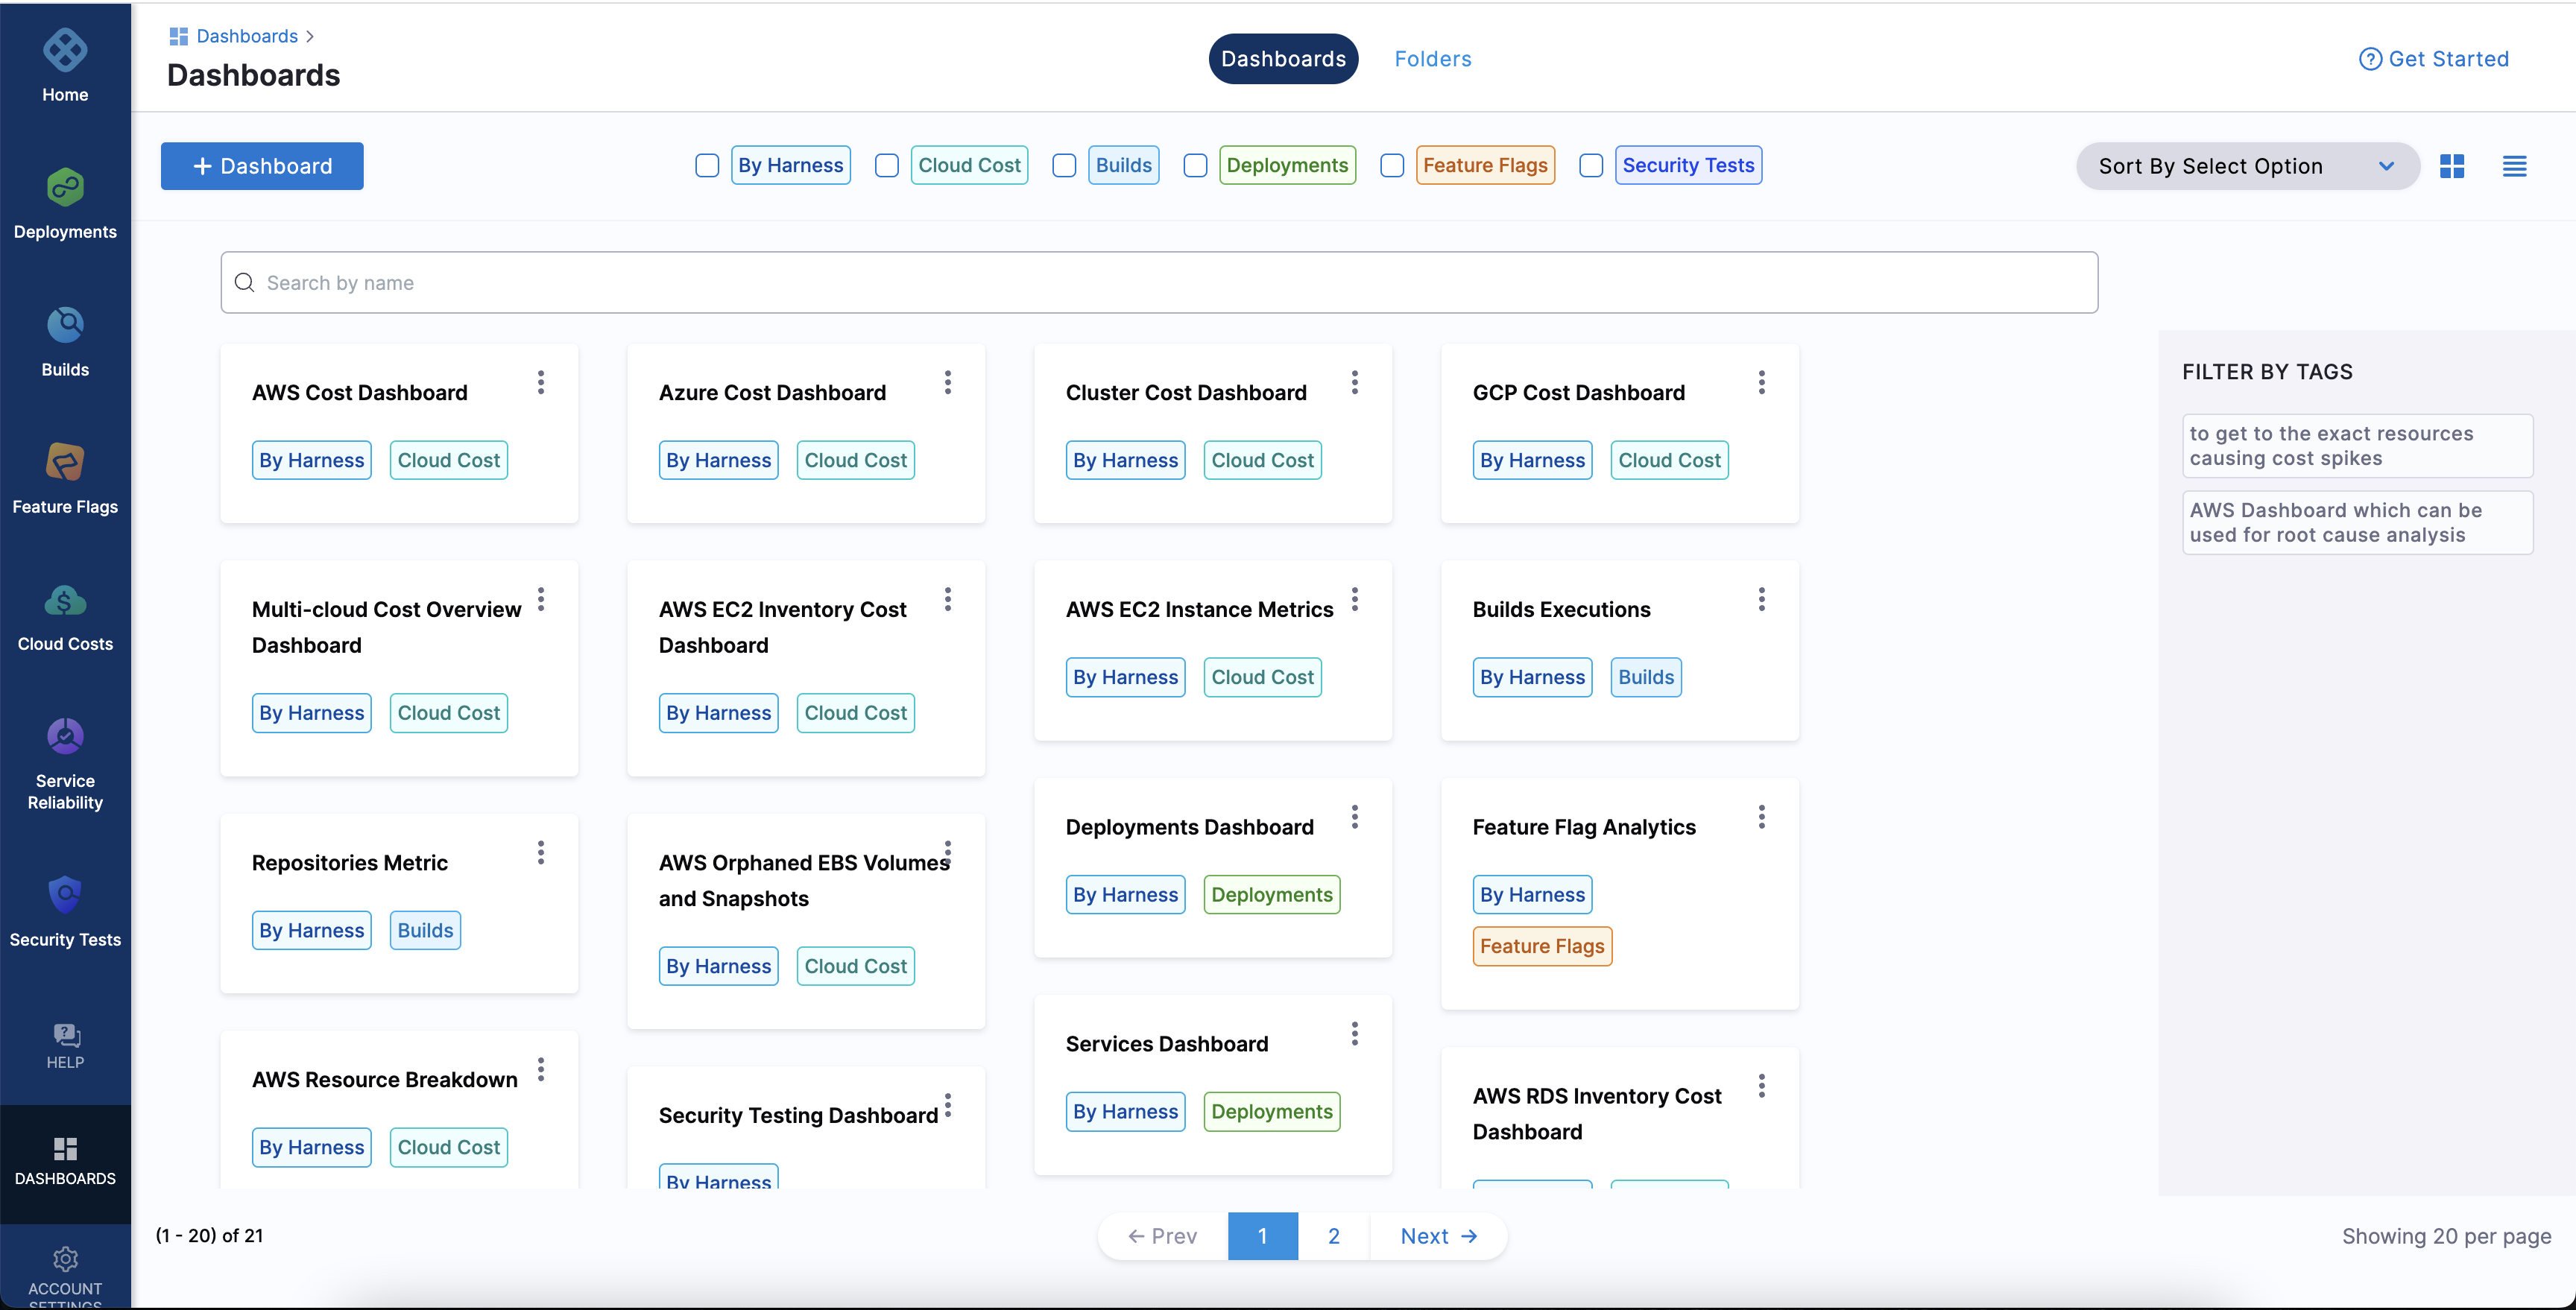Switch to the Folders tab
The width and height of the screenshot is (2576, 1310).
coord(1432,59)
